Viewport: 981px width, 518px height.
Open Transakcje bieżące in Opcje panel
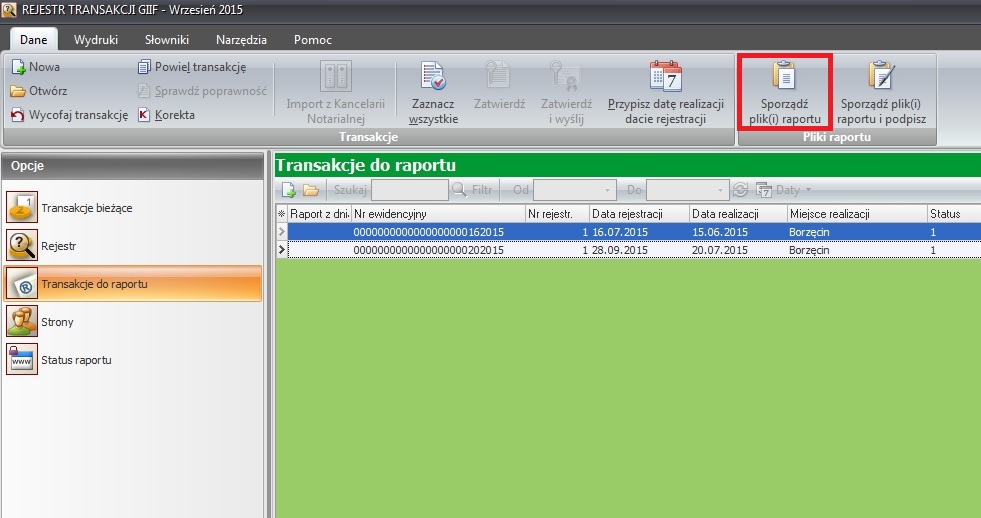(132, 208)
